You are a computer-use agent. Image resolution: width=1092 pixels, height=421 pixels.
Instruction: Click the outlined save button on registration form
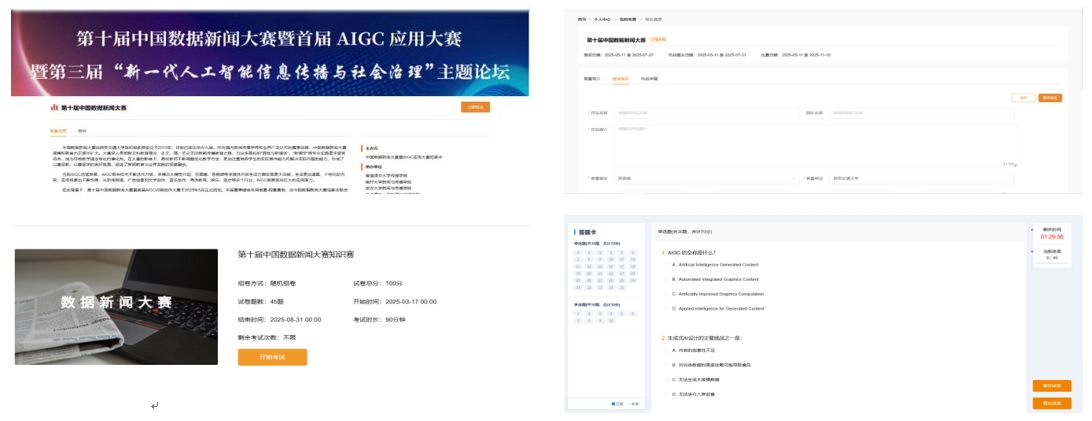1022,98
